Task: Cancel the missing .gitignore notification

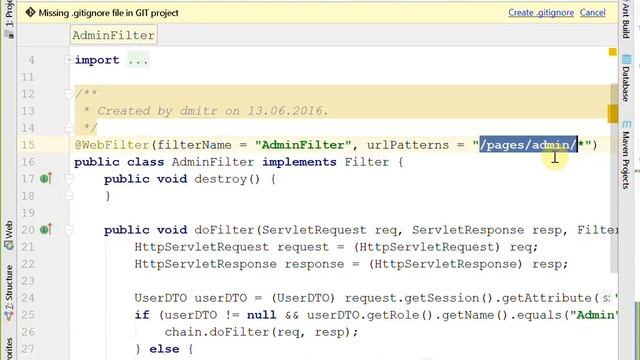Action: click(x=592, y=13)
